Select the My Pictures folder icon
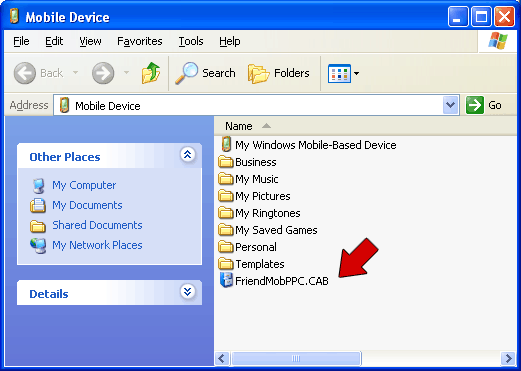 click(x=226, y=196)
